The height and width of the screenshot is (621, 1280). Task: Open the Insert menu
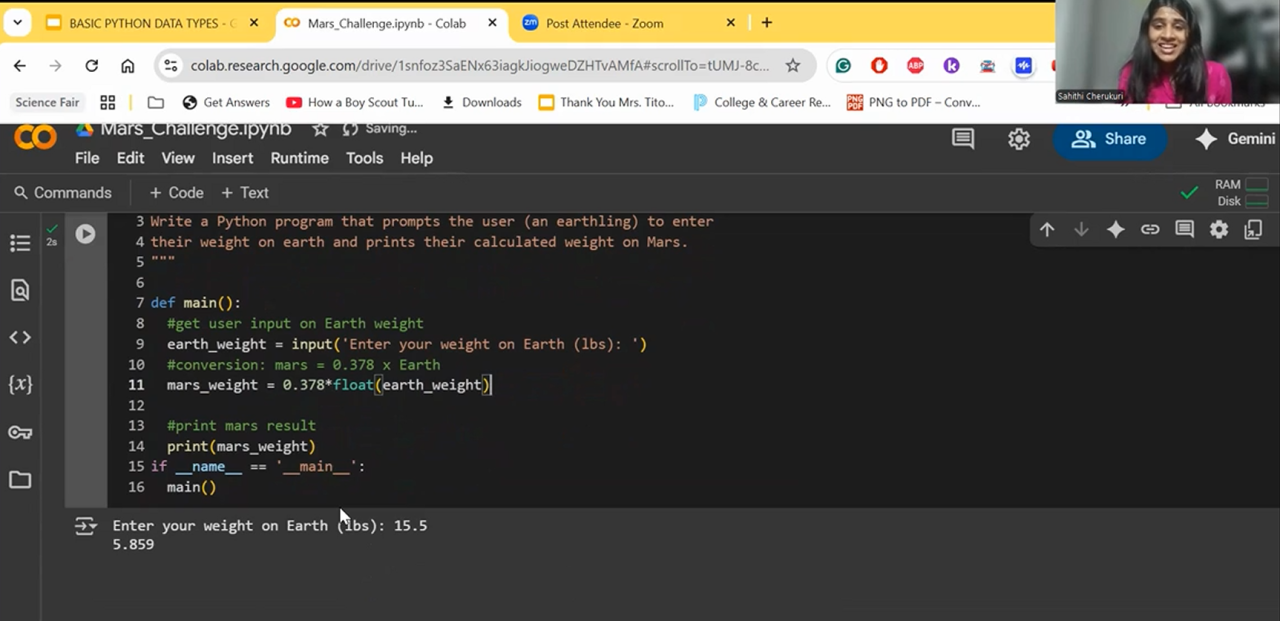pyautogui.click(x=232, y=158)
